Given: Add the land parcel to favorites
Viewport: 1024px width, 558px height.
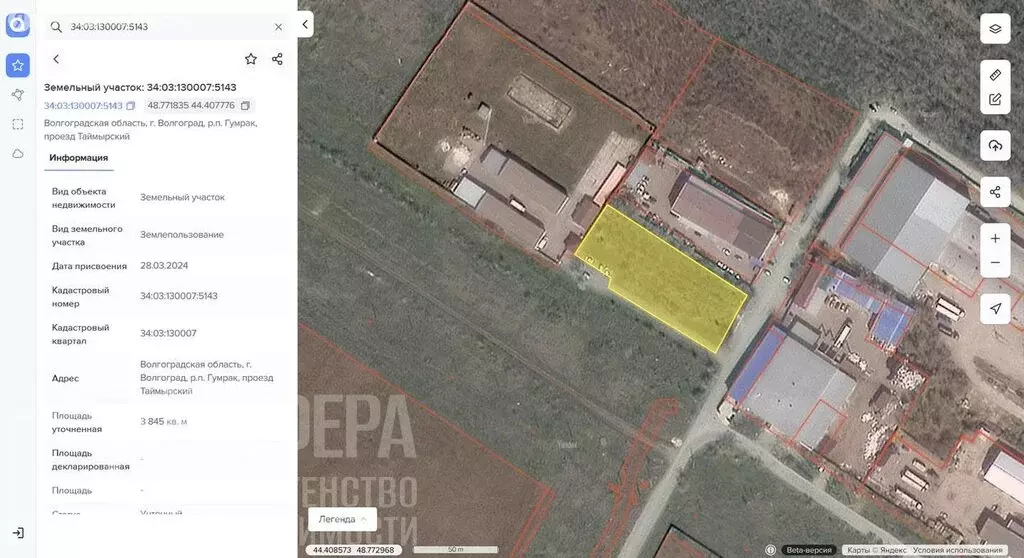Looking at the screenshot, I should coord(251,59).
